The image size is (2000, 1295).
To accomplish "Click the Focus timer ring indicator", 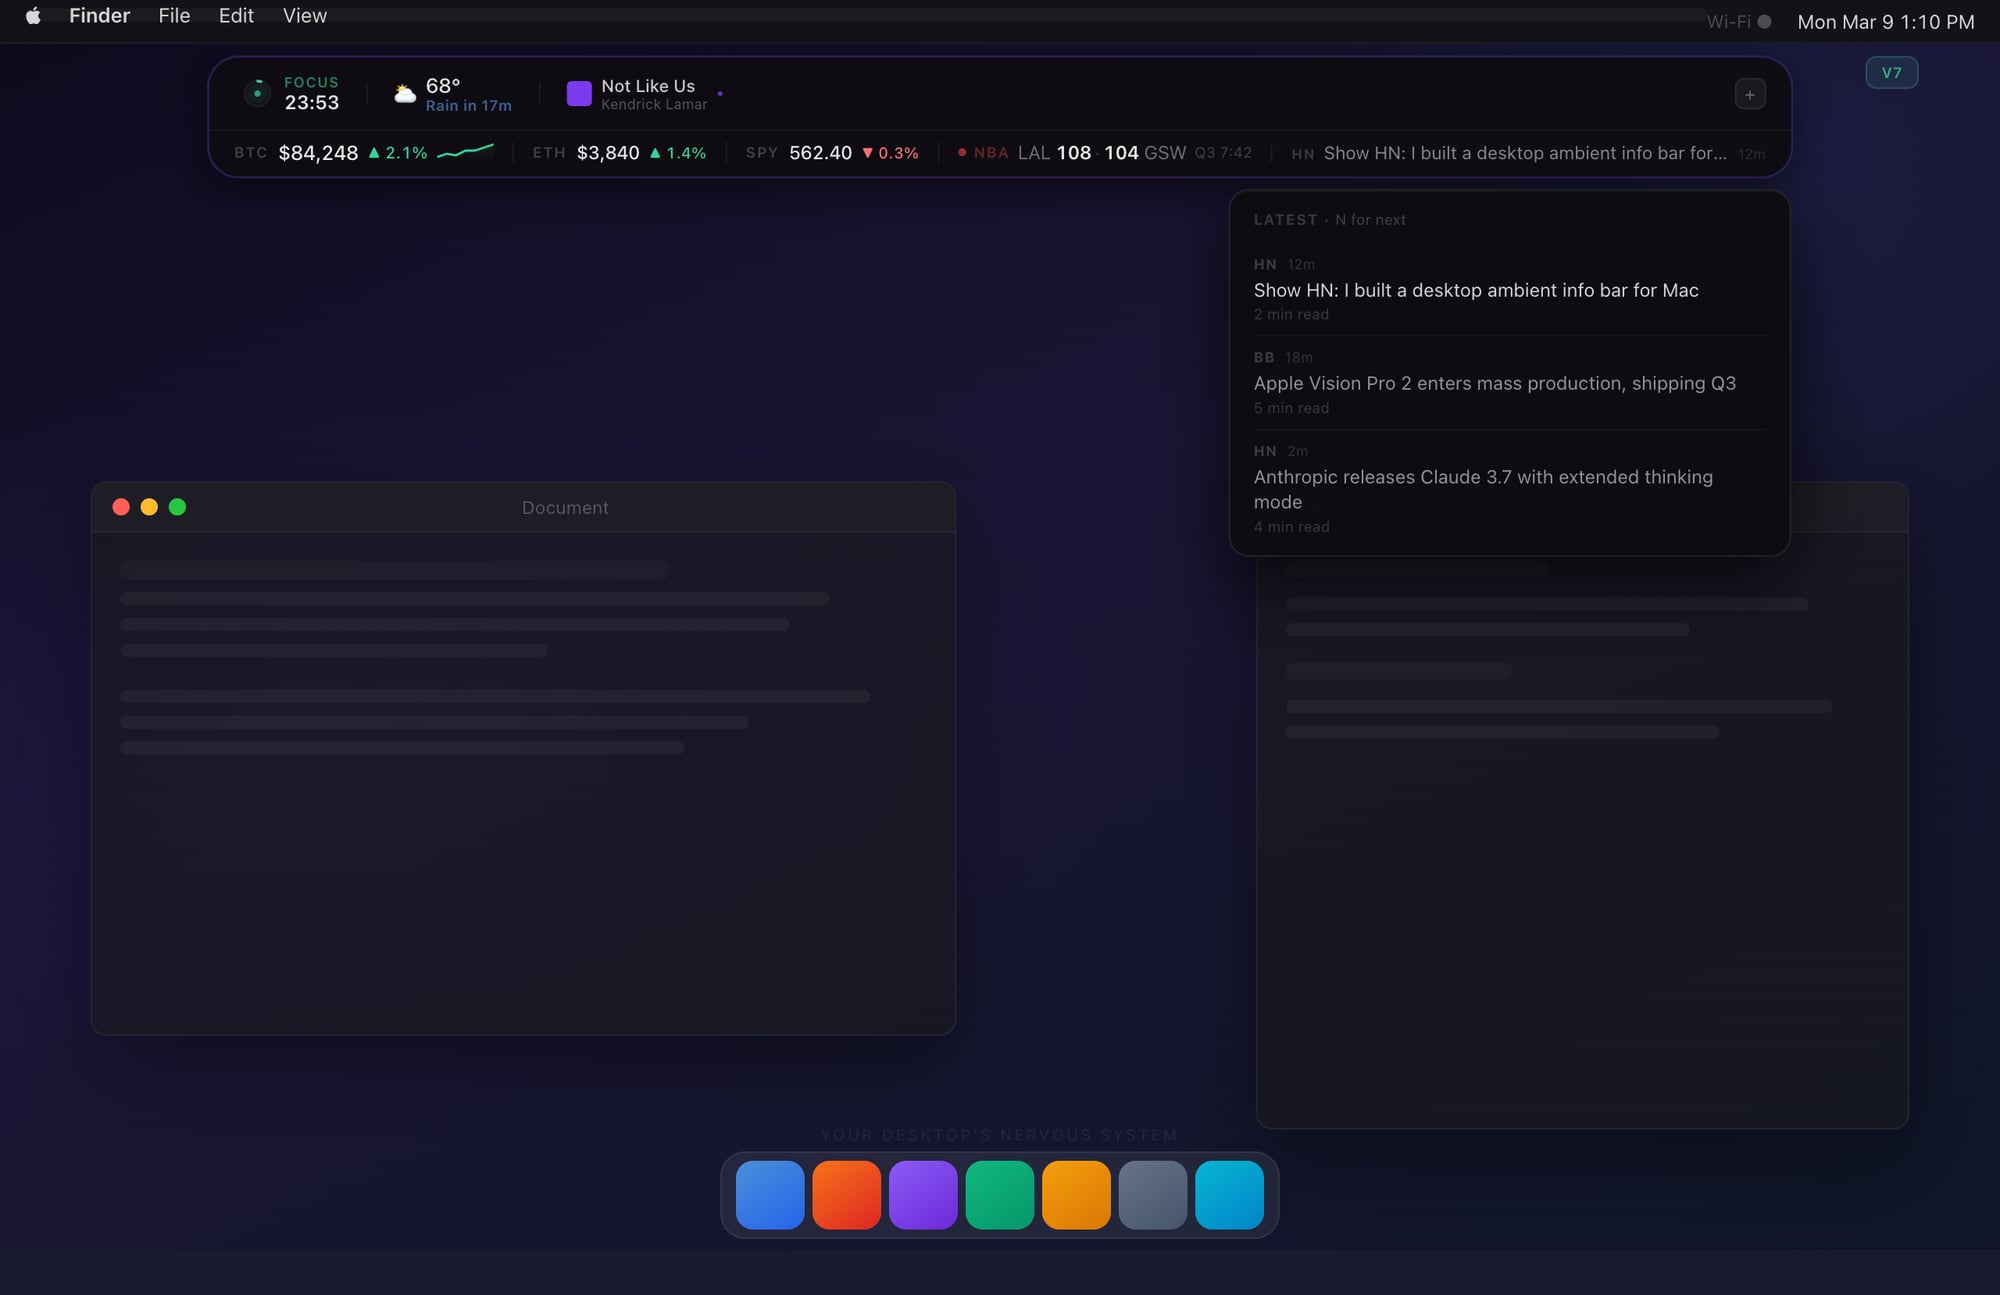I will point(257,93).
